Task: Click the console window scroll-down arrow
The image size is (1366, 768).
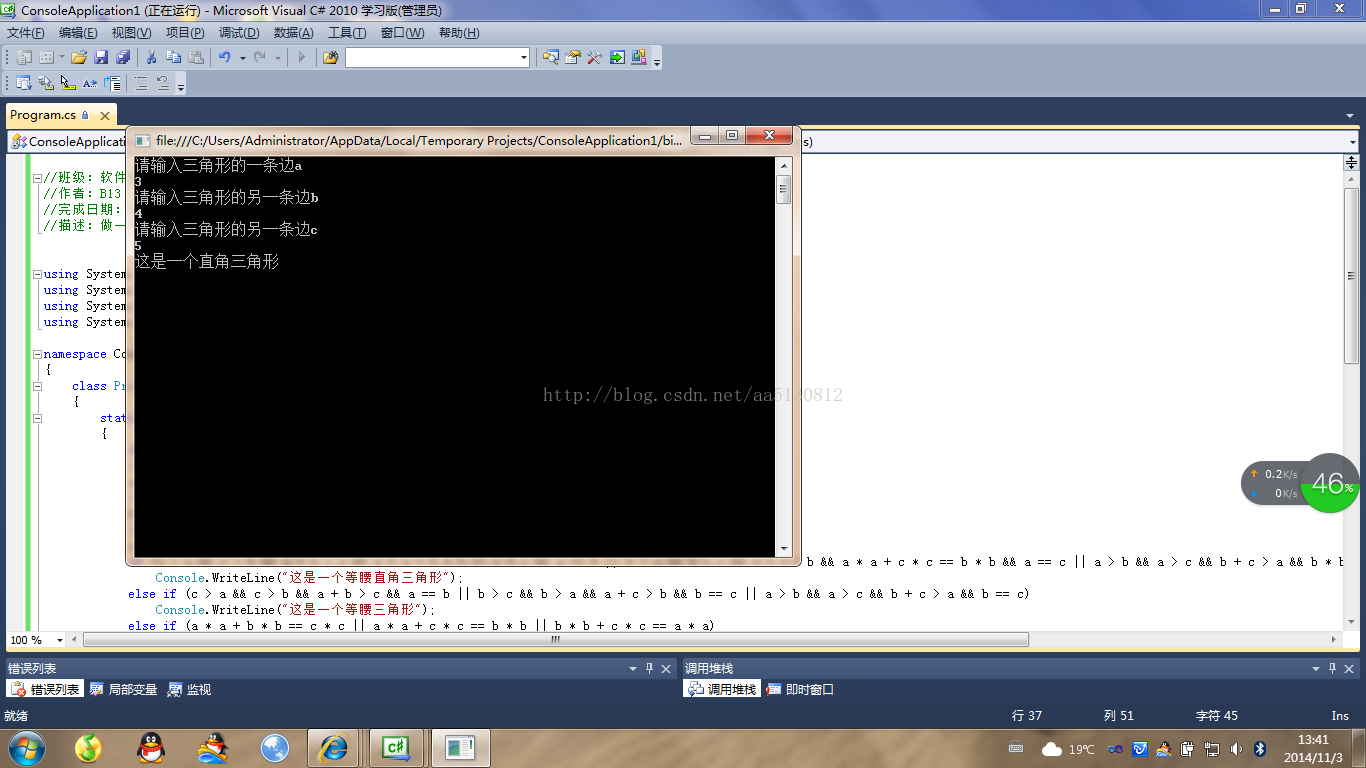Action: point(784,548)
